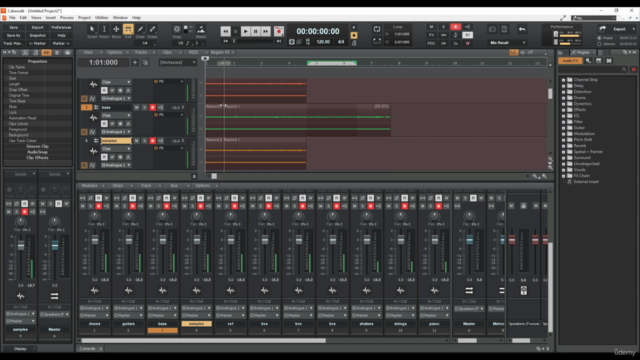This screenshot has height=360, width=640.
Task: Click the pan knob on guitars strip
Action: click(x=129, y=216)
